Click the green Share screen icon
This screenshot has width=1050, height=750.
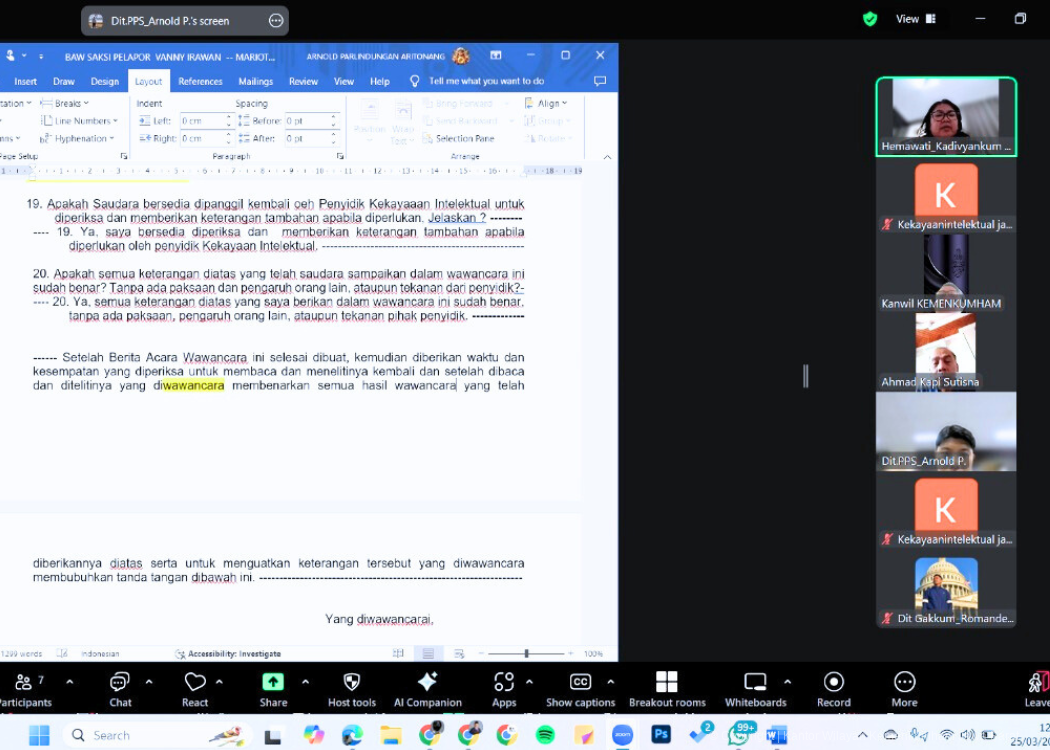273,682
